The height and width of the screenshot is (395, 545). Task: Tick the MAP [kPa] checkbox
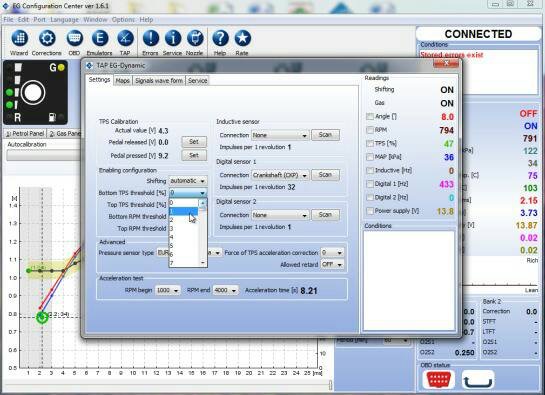[x=370, y=157]
